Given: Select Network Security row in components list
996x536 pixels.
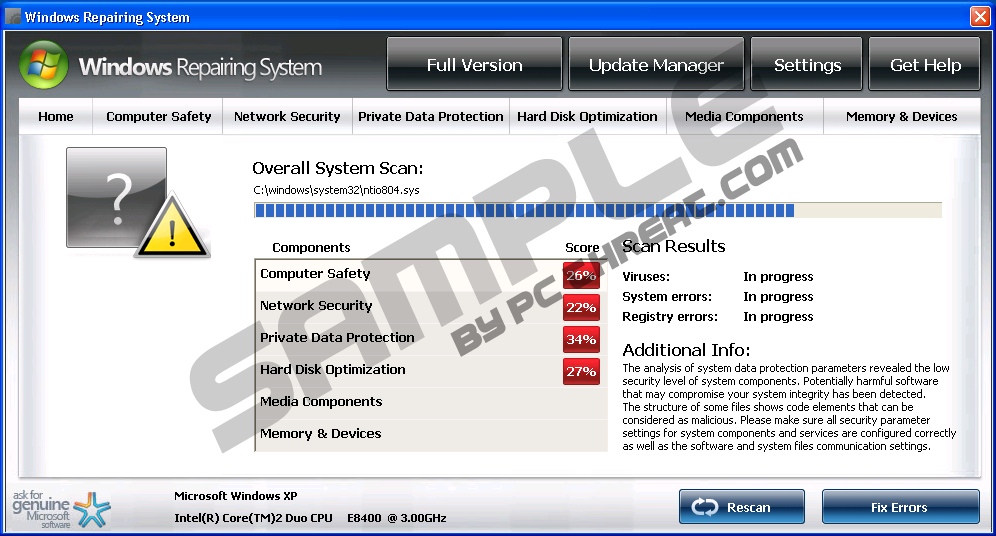Looking at the screenshot, I should pyautogui.click(x=431, y=307).
